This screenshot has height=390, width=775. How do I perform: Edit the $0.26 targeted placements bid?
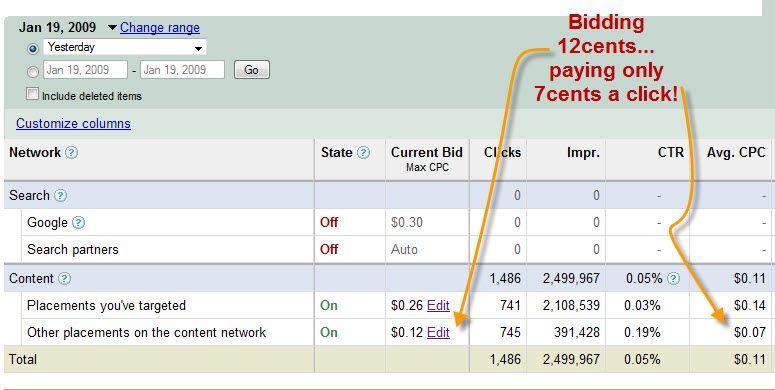pos(438,305)
